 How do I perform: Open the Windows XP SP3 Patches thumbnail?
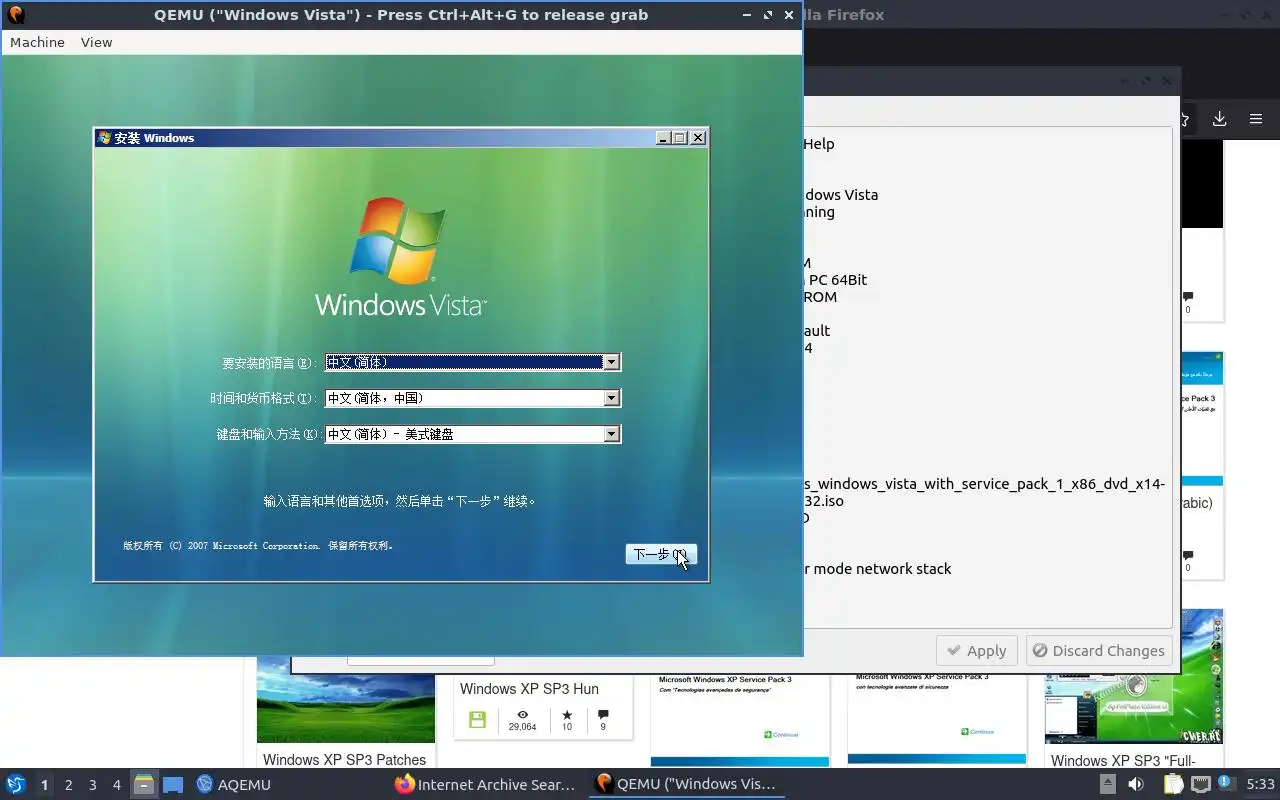click(346, 700)
